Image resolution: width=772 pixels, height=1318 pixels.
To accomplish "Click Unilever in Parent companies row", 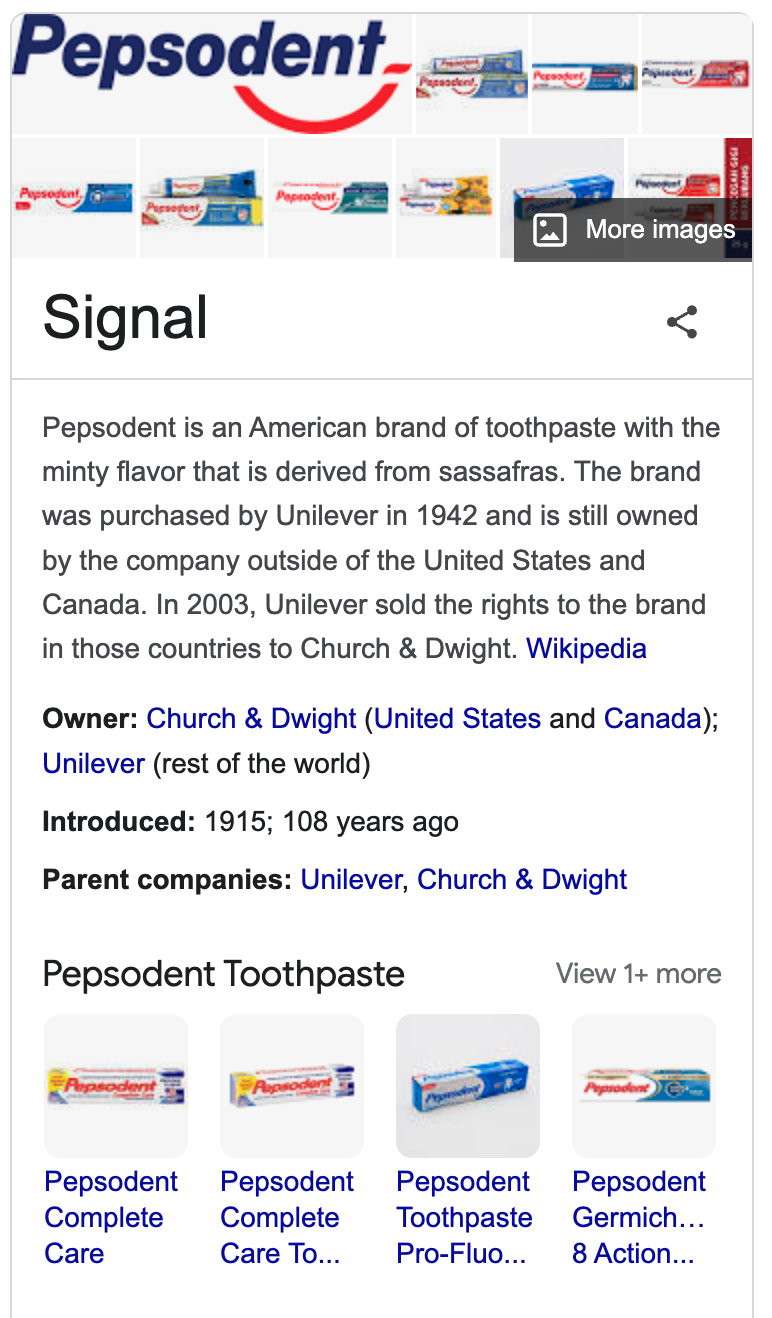I will [x=351, y=880].
